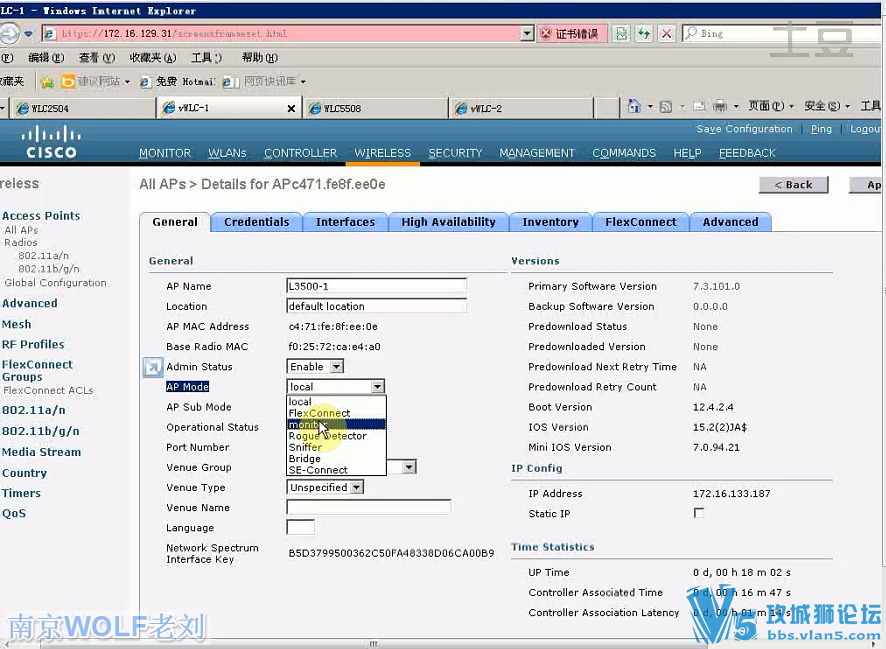Open the free Hotmail bookmark
The height and width of the screenshot is (649, 886).
pos(177,82)
